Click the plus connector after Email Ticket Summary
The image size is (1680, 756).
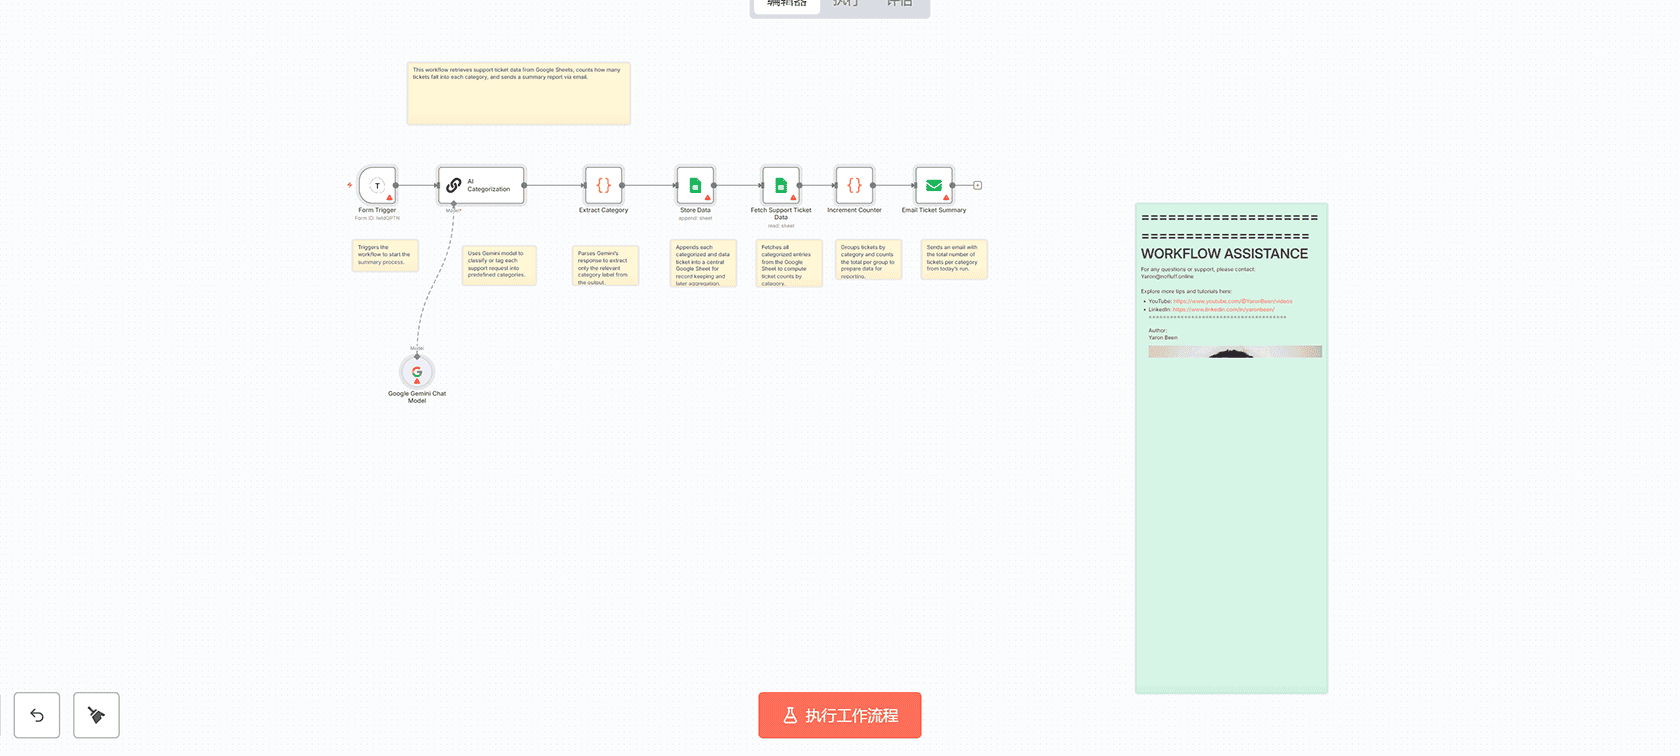tap(977, 185)
